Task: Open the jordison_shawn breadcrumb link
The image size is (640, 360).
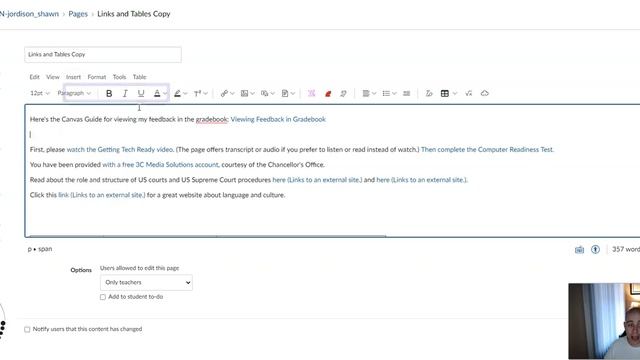Action: (x=29, y=14)
